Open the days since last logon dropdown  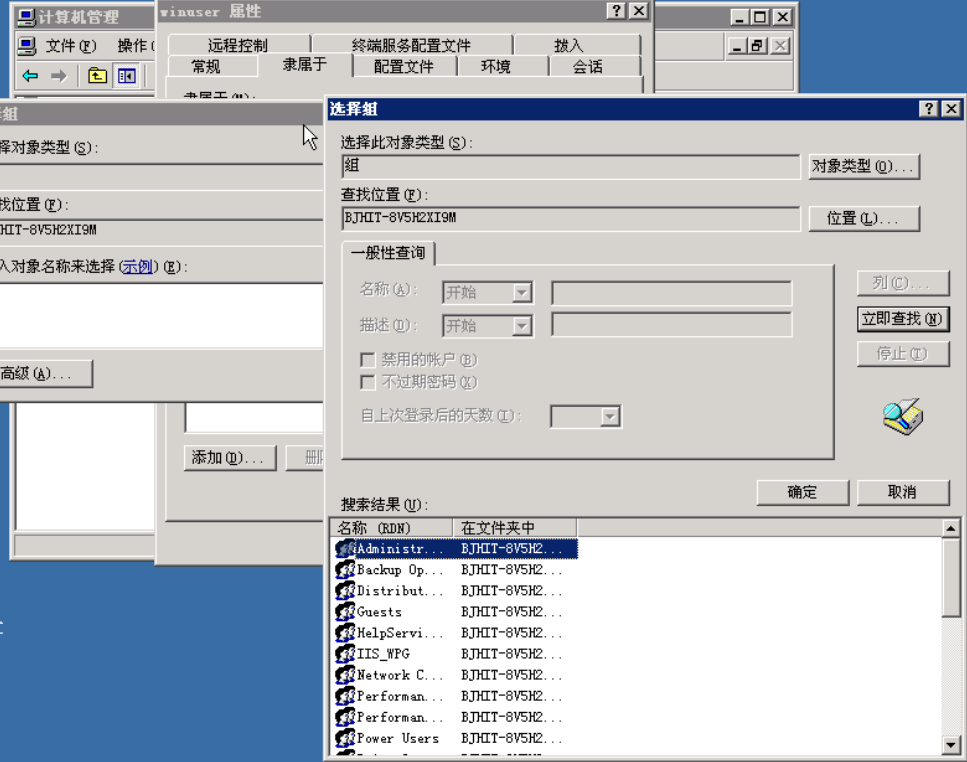coord(609,416)
